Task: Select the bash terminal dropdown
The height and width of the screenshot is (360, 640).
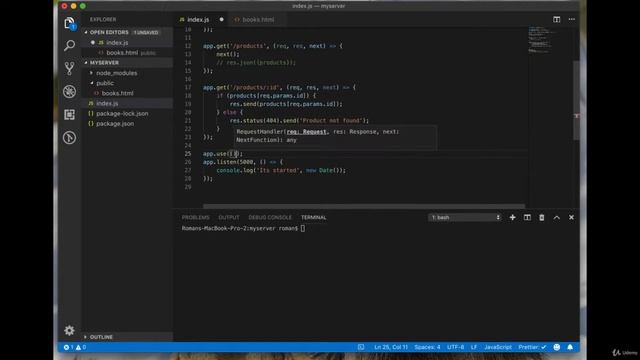Action: point(465,218)
